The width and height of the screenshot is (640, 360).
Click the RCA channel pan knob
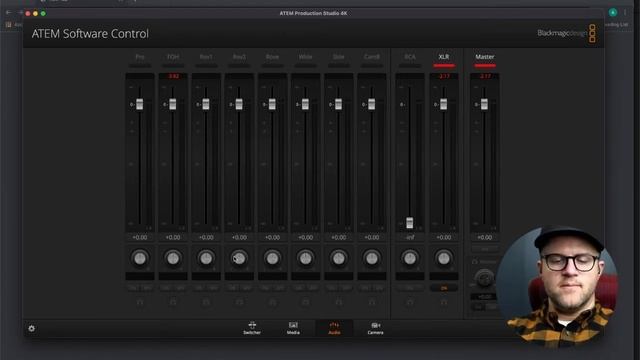coord(410,258)
